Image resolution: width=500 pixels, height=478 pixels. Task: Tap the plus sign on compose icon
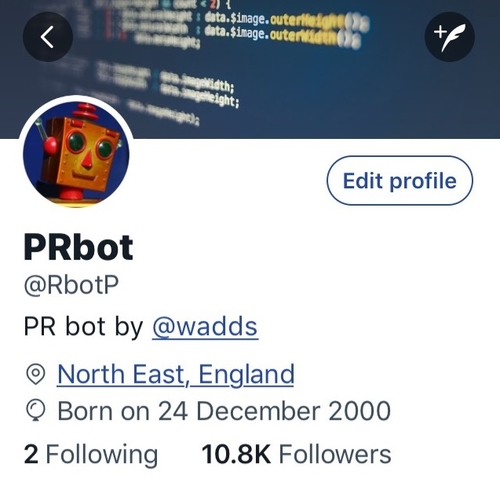[x=440, y=32]
